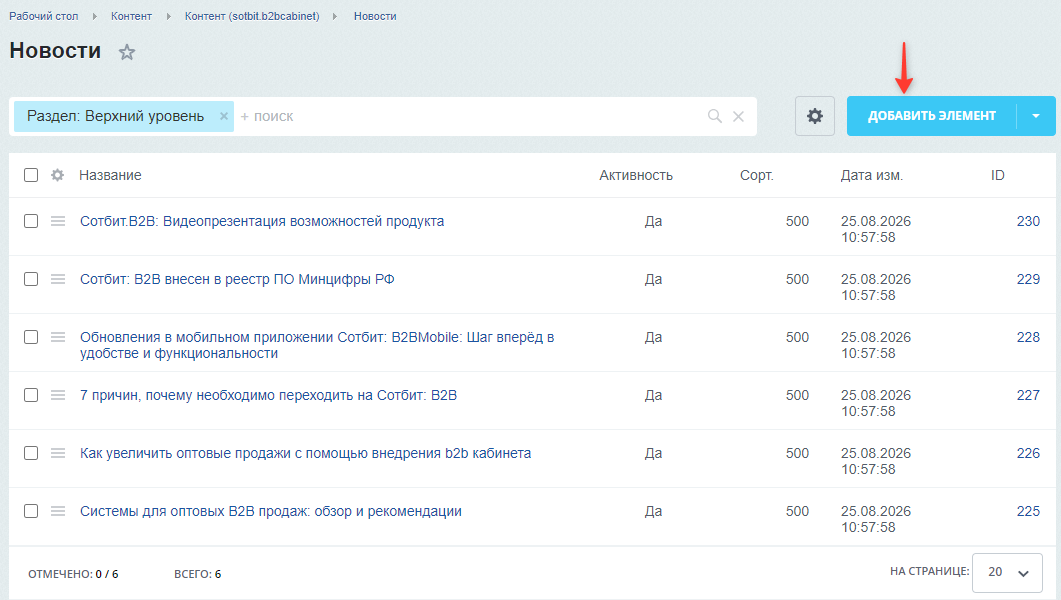Screen dimensions: 1061x600
Task: Open 'Как увеличить оптовые продажи' news link
Action: [305, 453]
